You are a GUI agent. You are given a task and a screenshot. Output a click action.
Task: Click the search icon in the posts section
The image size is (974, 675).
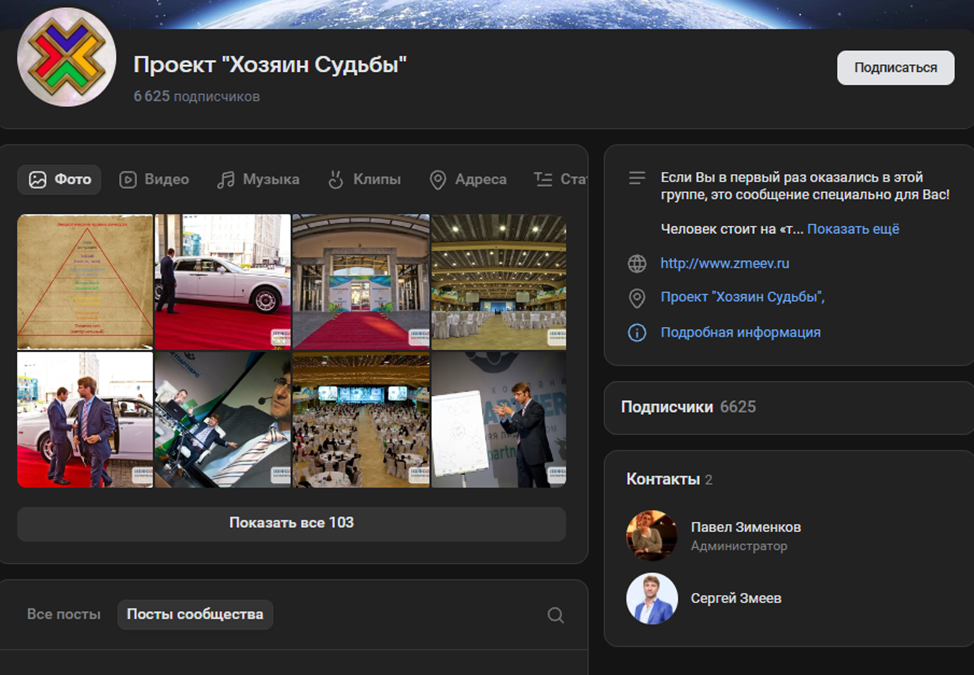point(555,615)
